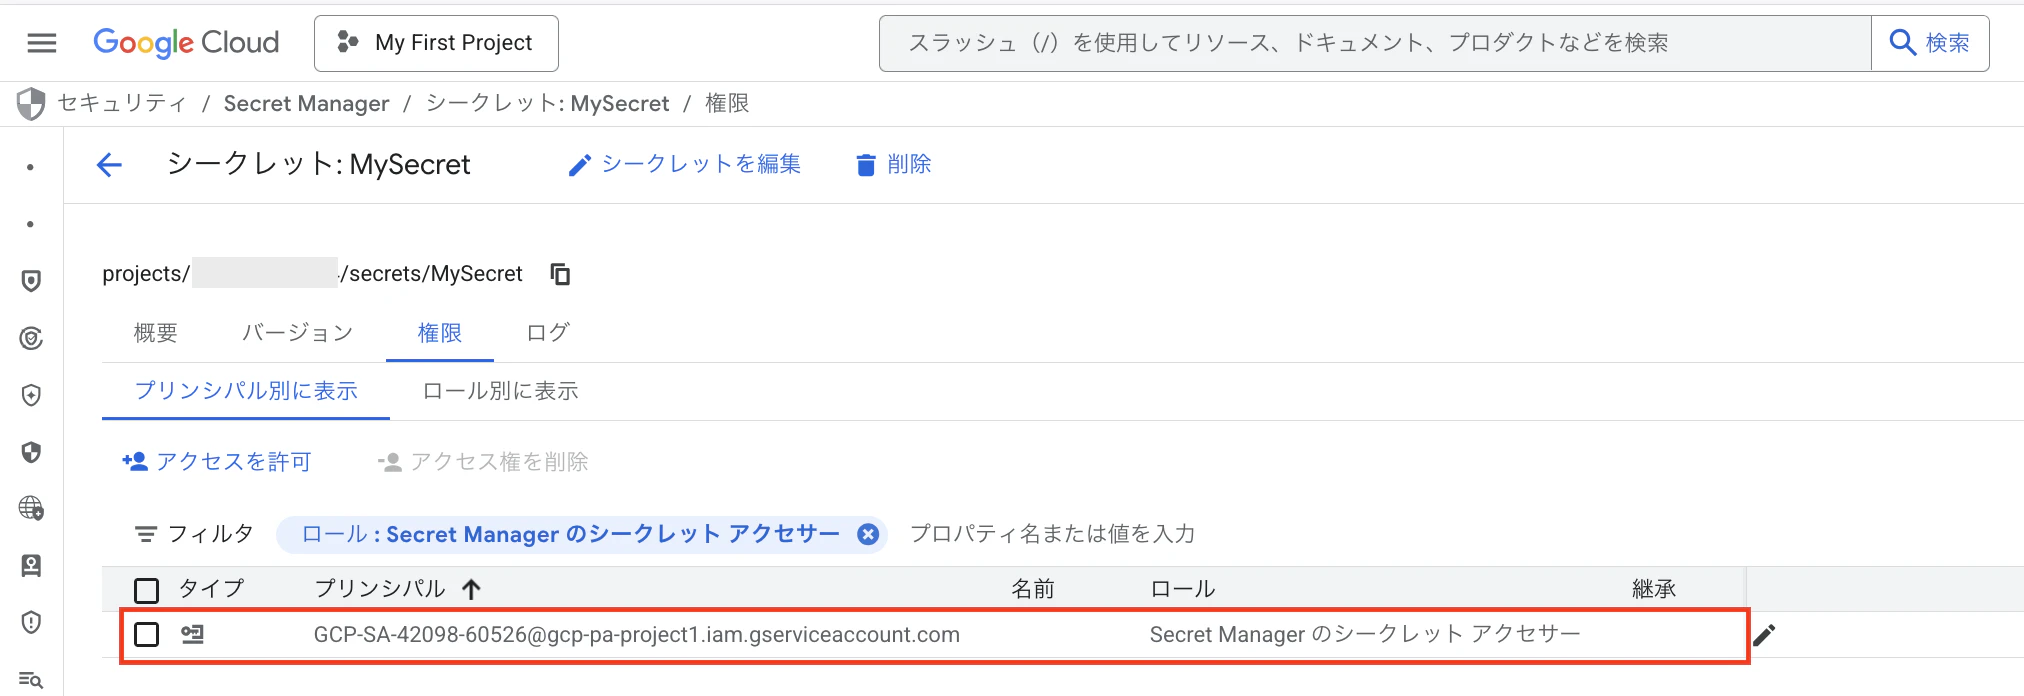Click the badge/person sidebar icon
The image size is (2024, 696).
pyautogui.click(x=31, y=565)
